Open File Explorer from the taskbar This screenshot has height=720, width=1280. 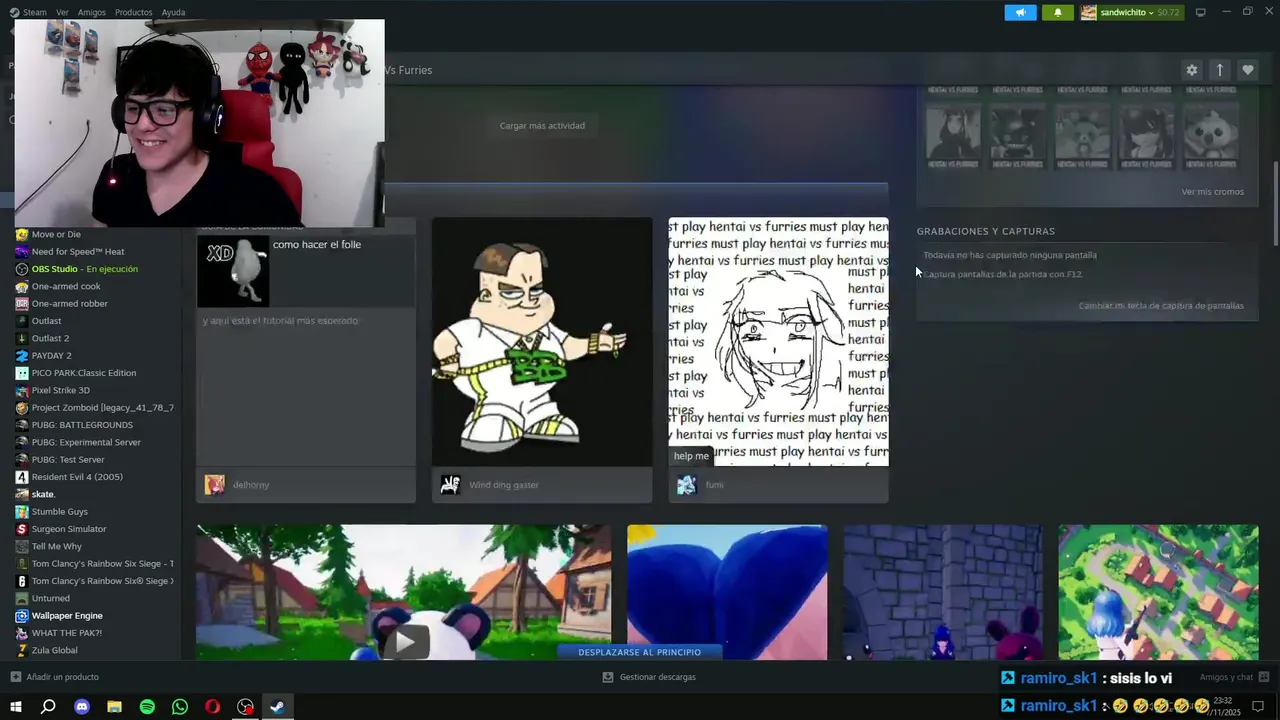tap(114, 707)
